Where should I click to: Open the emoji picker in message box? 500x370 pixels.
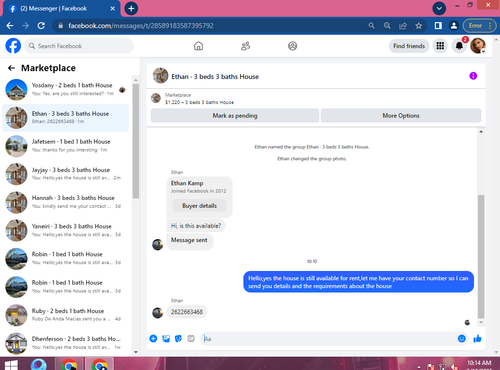pyautogui.click(x=462, y=339)
